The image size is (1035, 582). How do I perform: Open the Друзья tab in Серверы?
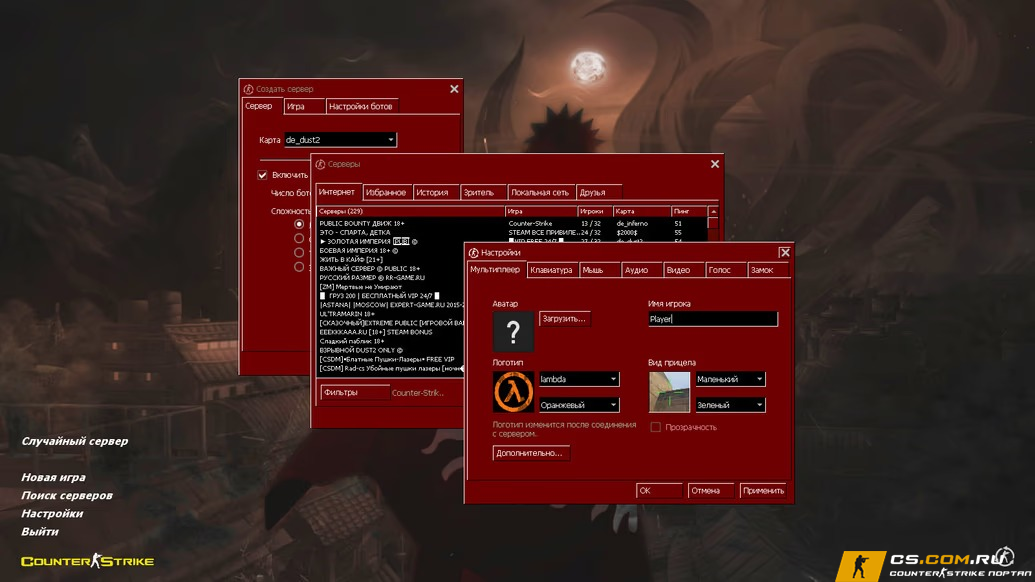click(597, 193)
